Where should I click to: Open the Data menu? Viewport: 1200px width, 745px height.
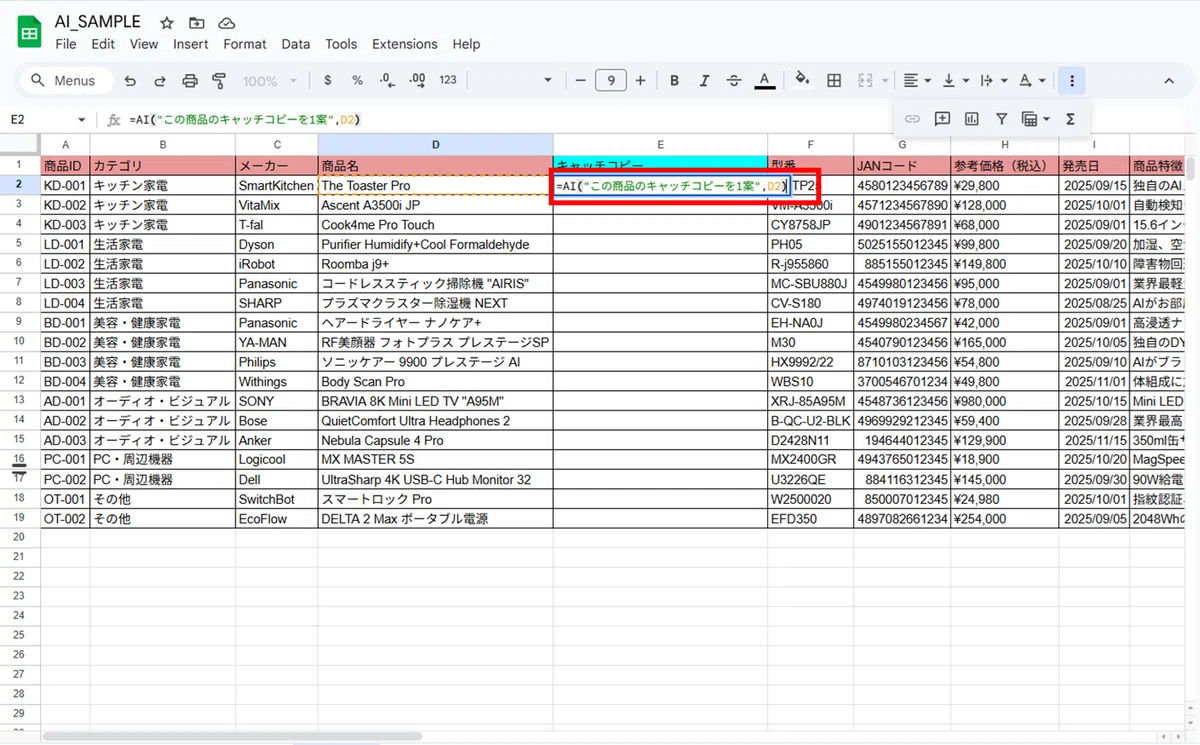(295, 44)
